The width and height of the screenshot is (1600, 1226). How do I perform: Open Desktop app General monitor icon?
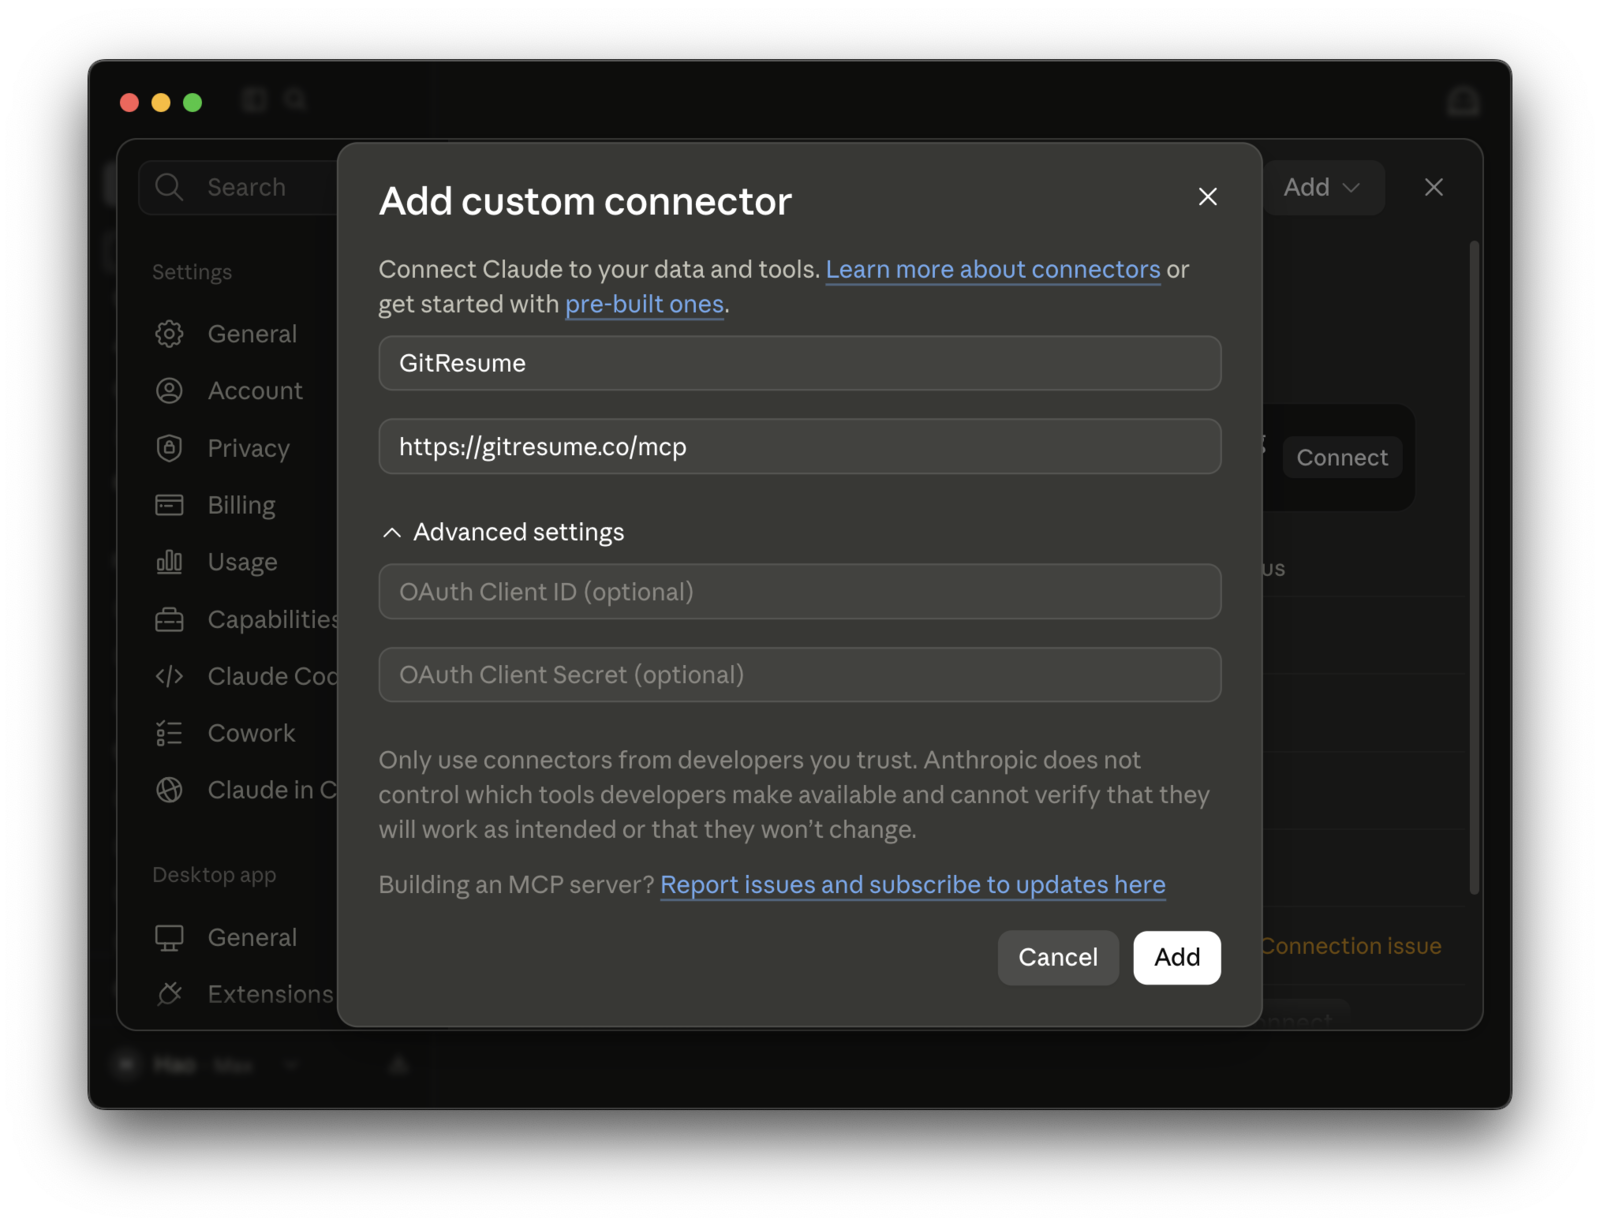[x=169, y=938]
